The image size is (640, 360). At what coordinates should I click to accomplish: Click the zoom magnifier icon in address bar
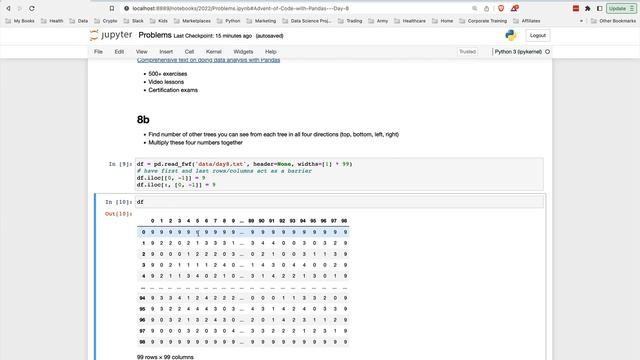tap(475, 8)
